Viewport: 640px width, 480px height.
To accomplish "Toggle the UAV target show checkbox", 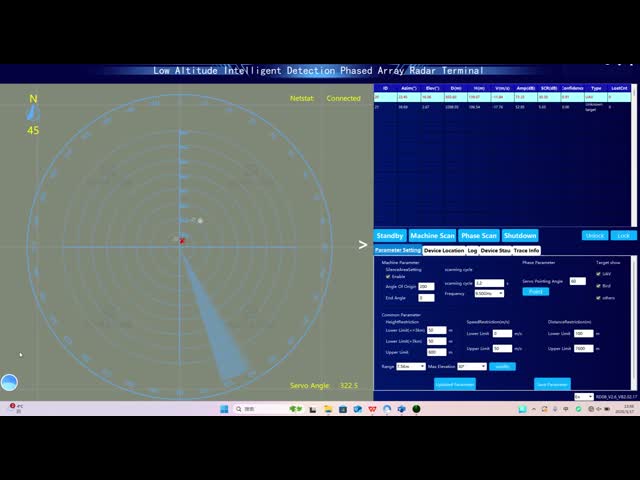I will coord(598,273).
